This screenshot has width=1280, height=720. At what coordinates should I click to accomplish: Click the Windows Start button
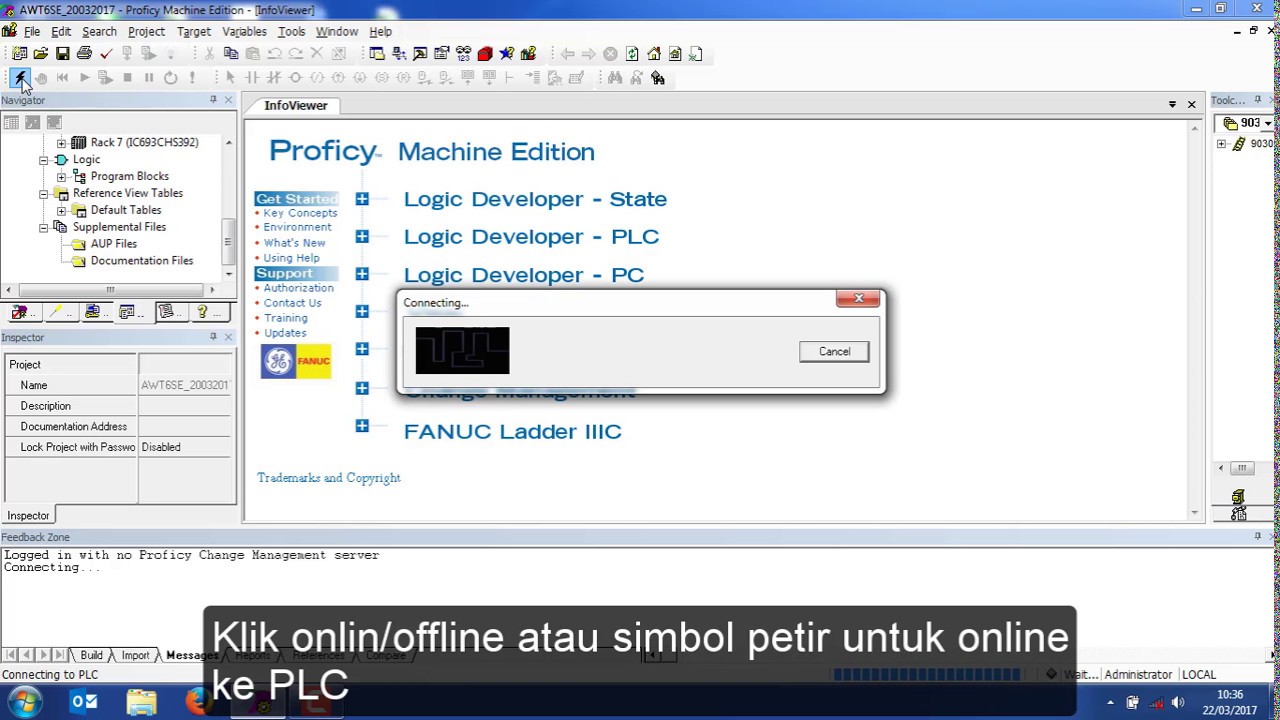[x=25, y=702]
